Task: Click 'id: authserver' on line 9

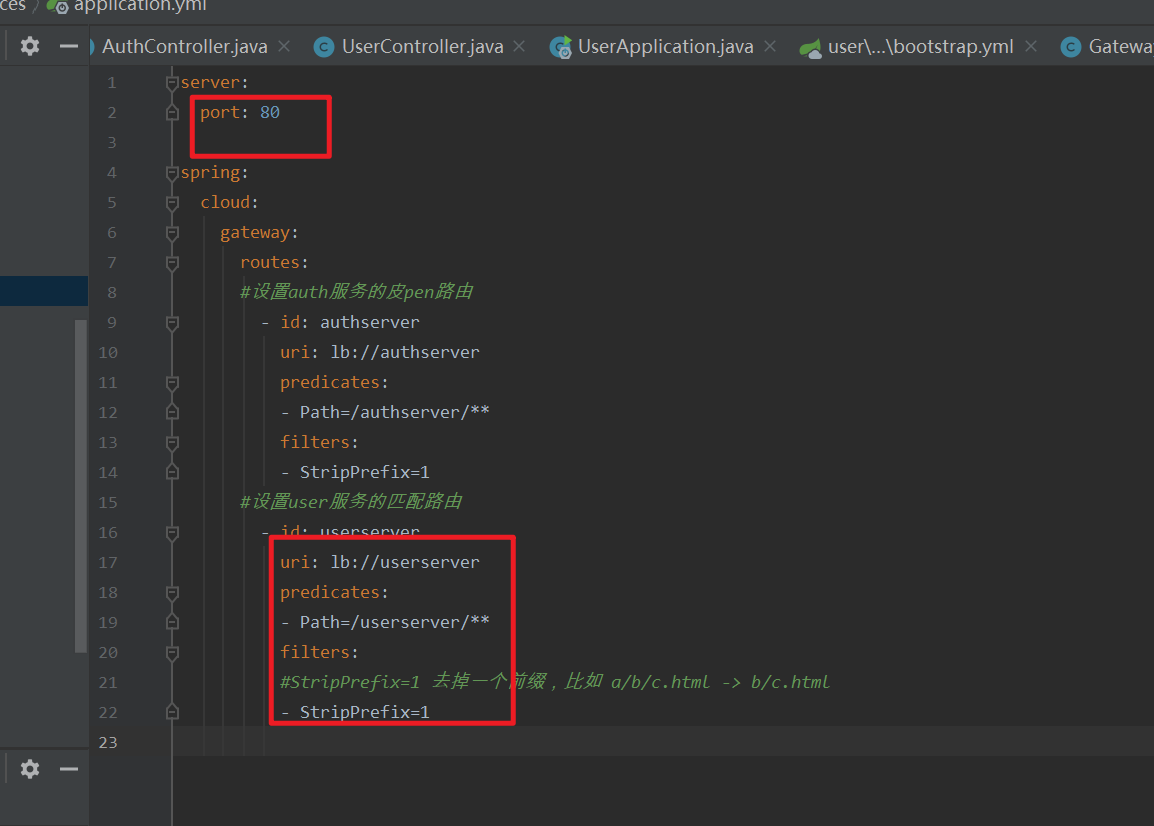Action: pos(350,322)
